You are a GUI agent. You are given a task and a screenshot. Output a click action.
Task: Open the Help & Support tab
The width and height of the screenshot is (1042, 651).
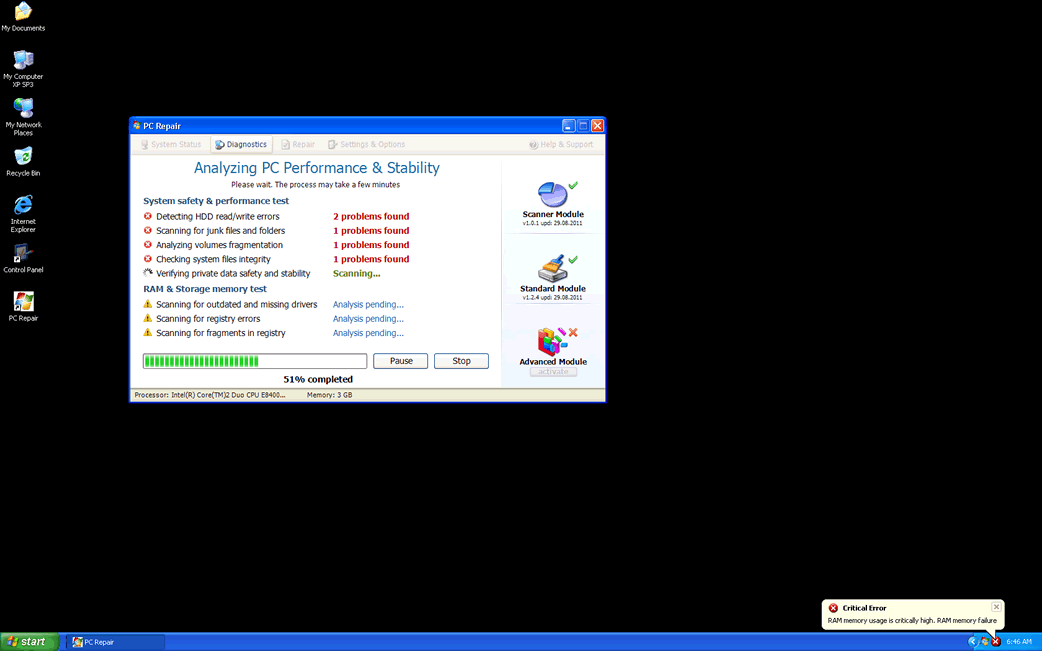pos(561,145)
